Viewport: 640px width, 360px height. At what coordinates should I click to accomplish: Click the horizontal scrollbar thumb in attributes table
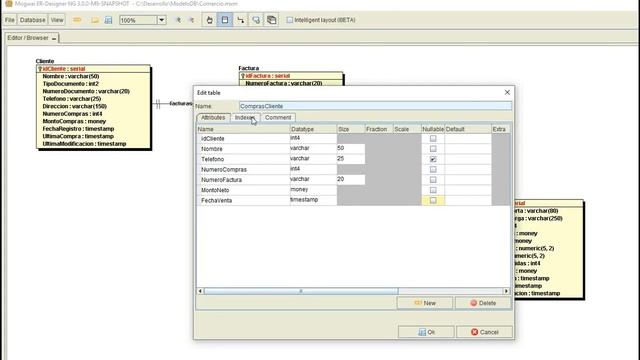[x=301, y=291]
